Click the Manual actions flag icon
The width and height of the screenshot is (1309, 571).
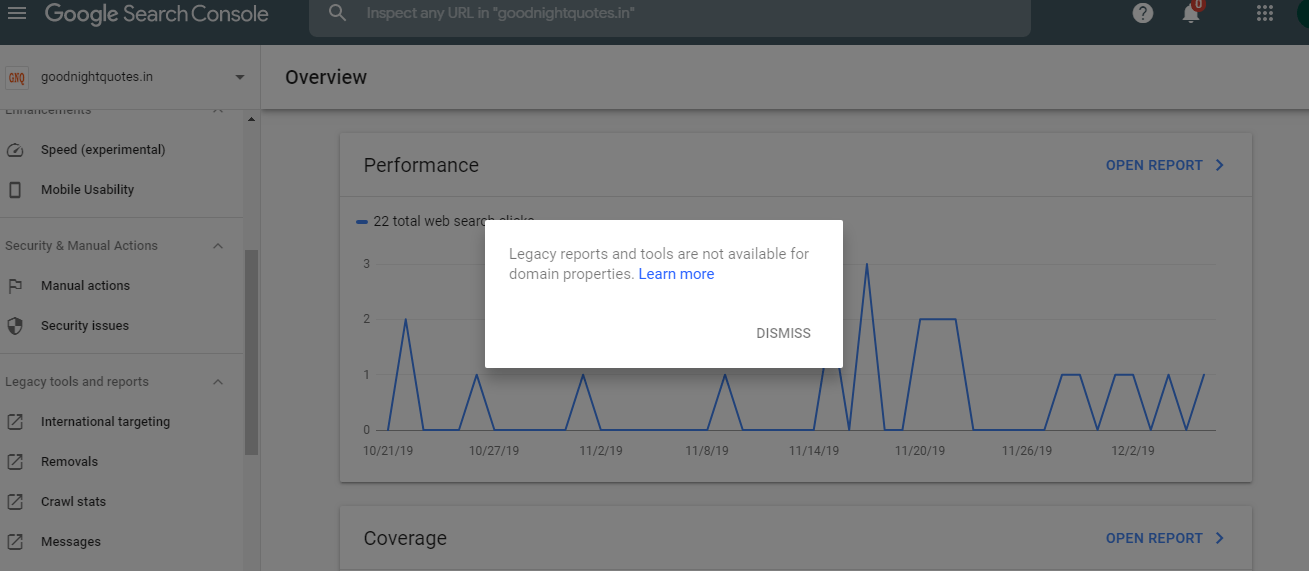click(15, 286)
